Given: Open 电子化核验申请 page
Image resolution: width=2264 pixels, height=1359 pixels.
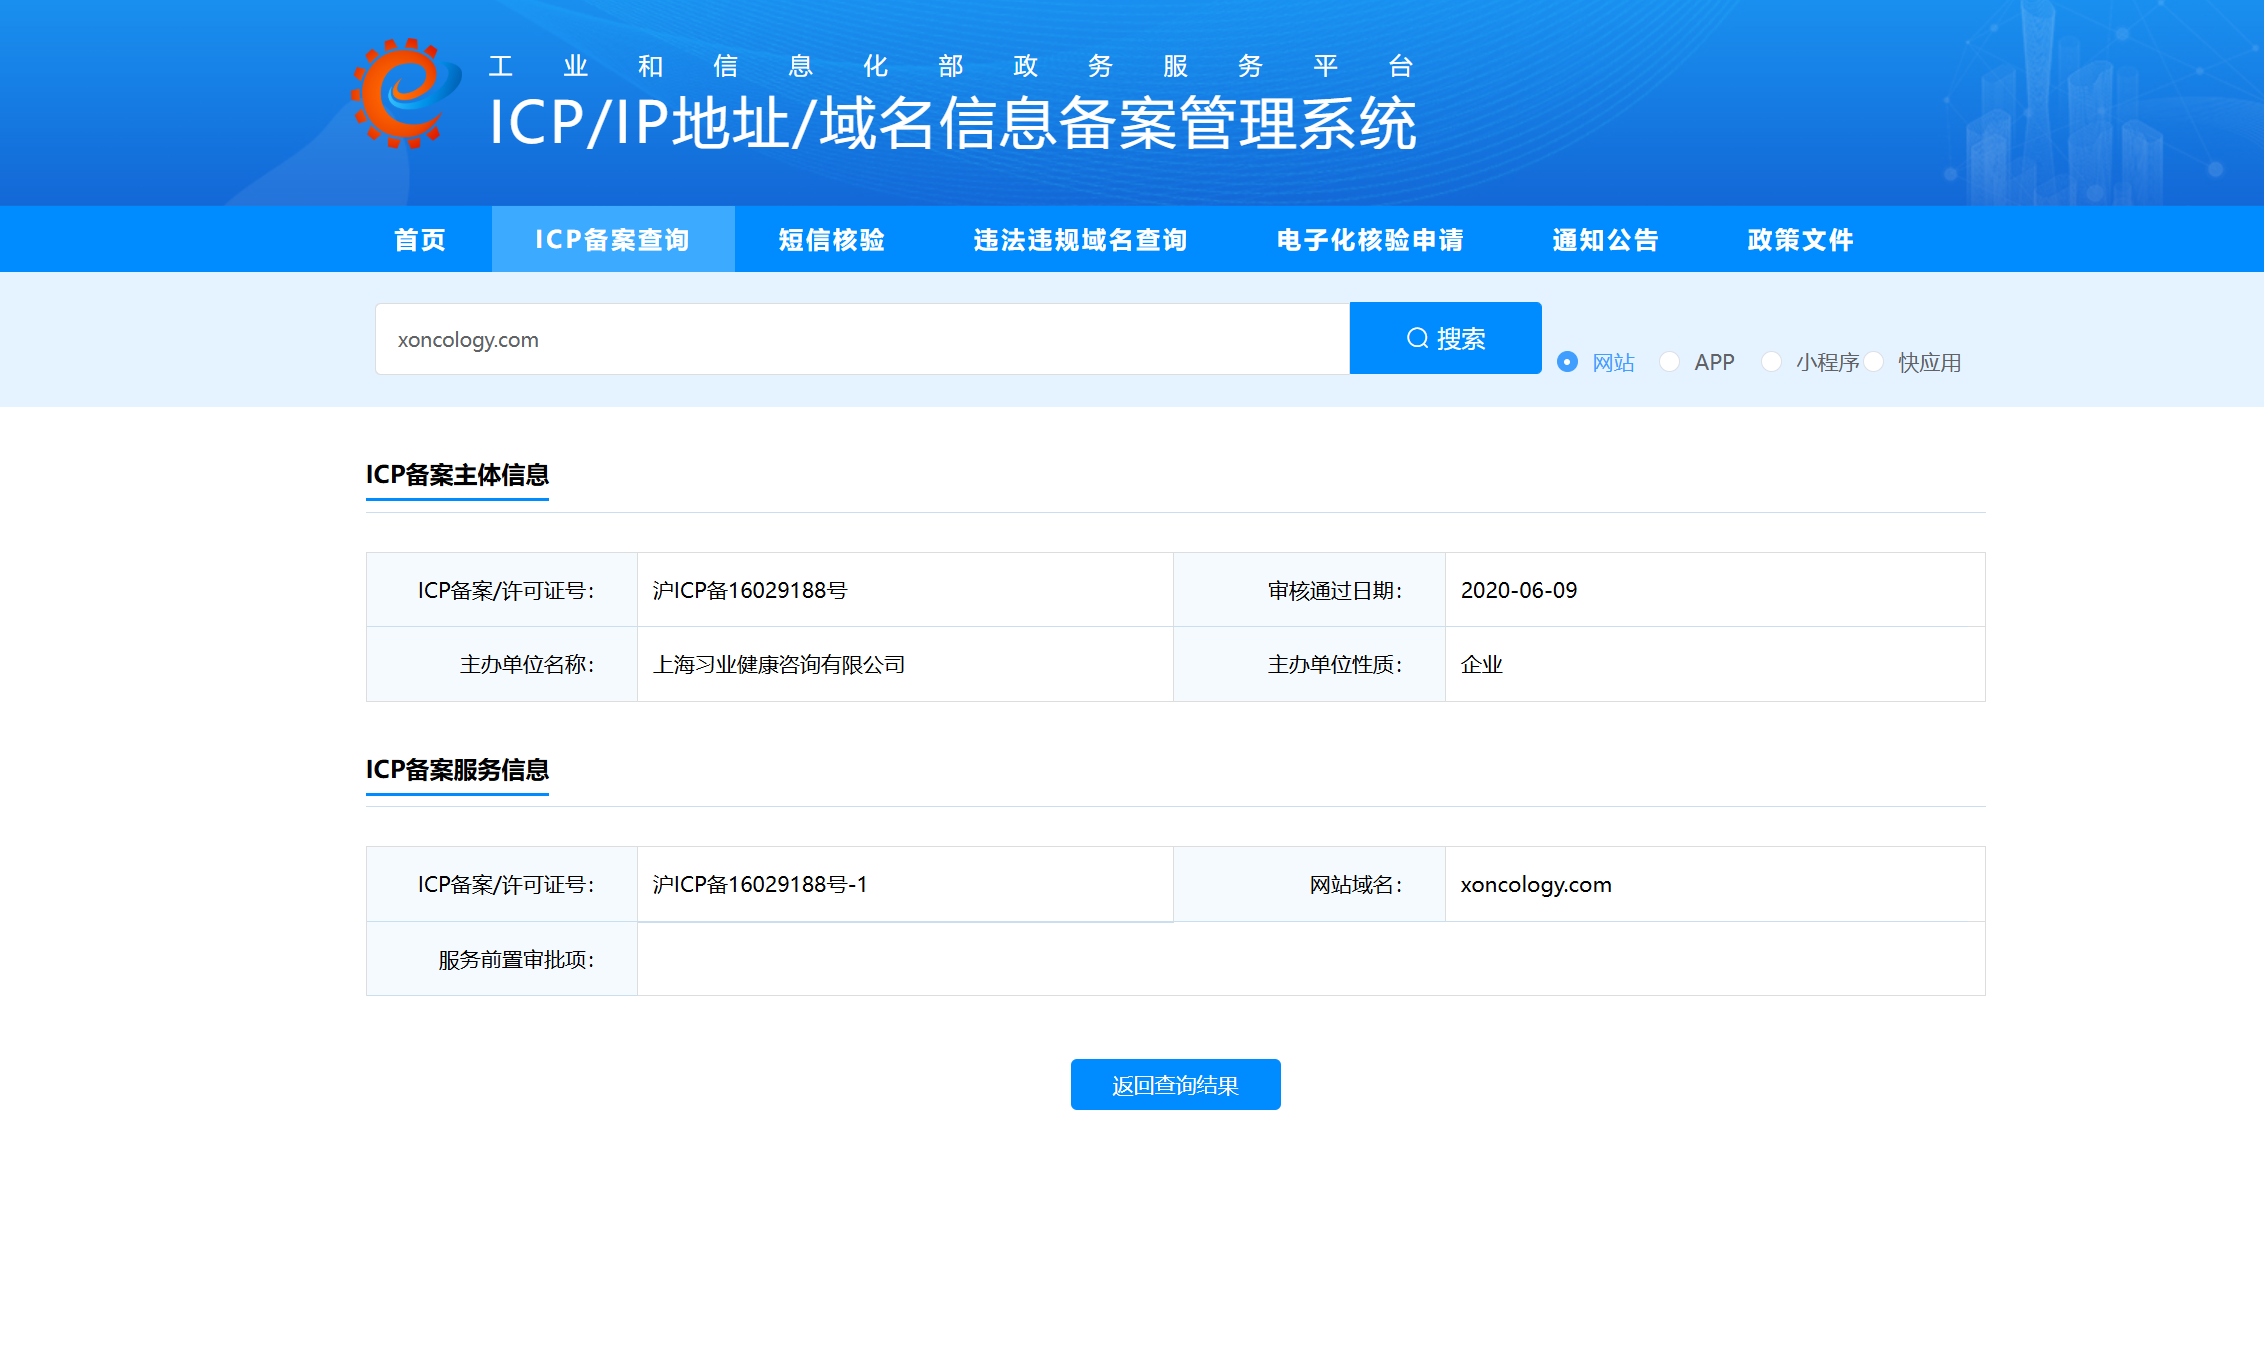Looking at the screenshot, I should pyautogui.click(x=1370, y=240).
